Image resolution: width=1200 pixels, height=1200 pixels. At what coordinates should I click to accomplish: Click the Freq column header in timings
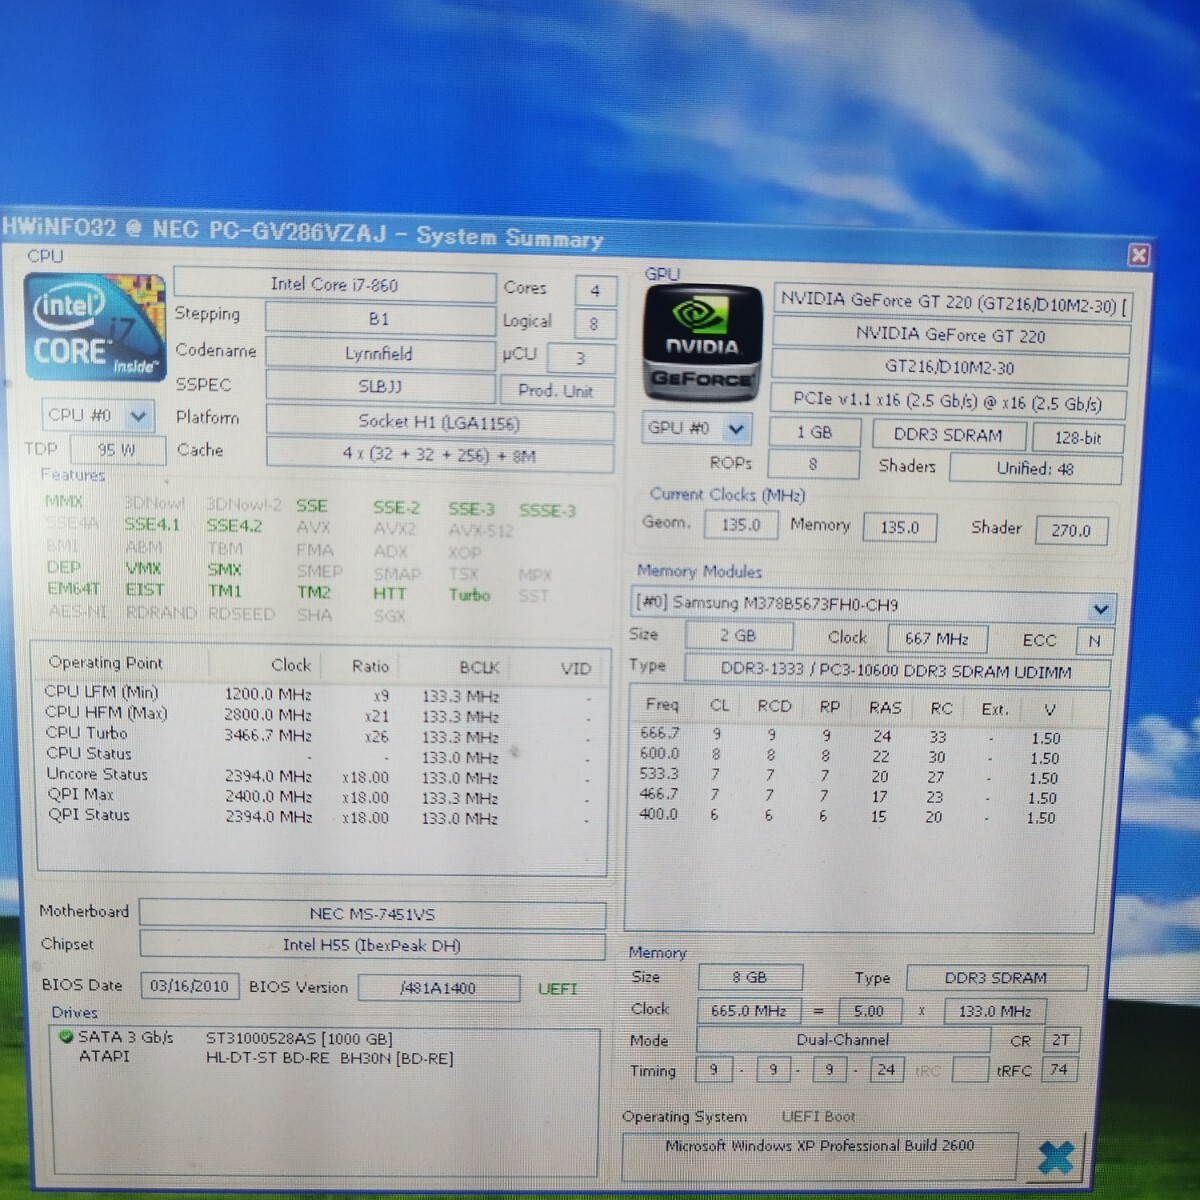pos(662,705)
